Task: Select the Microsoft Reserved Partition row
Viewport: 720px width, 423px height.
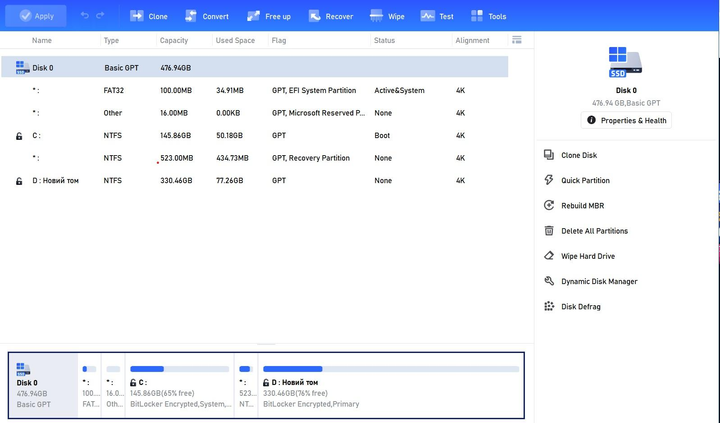Action: (255, 113)
